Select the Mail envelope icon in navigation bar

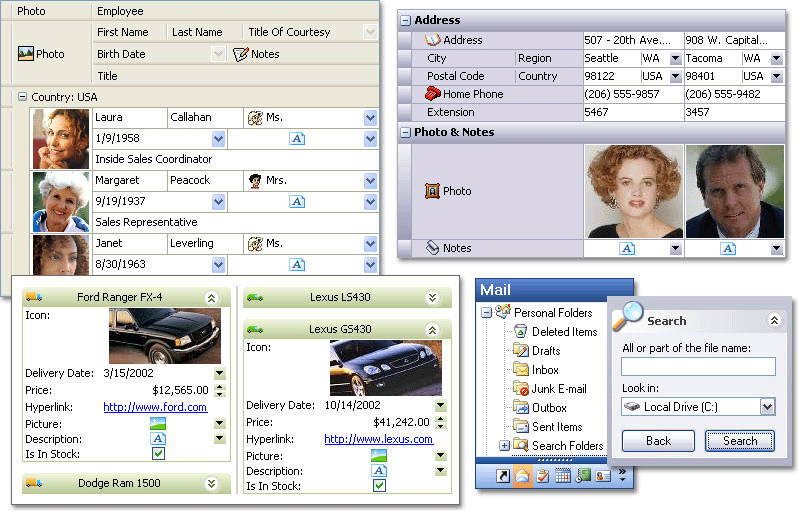[523, 476]
